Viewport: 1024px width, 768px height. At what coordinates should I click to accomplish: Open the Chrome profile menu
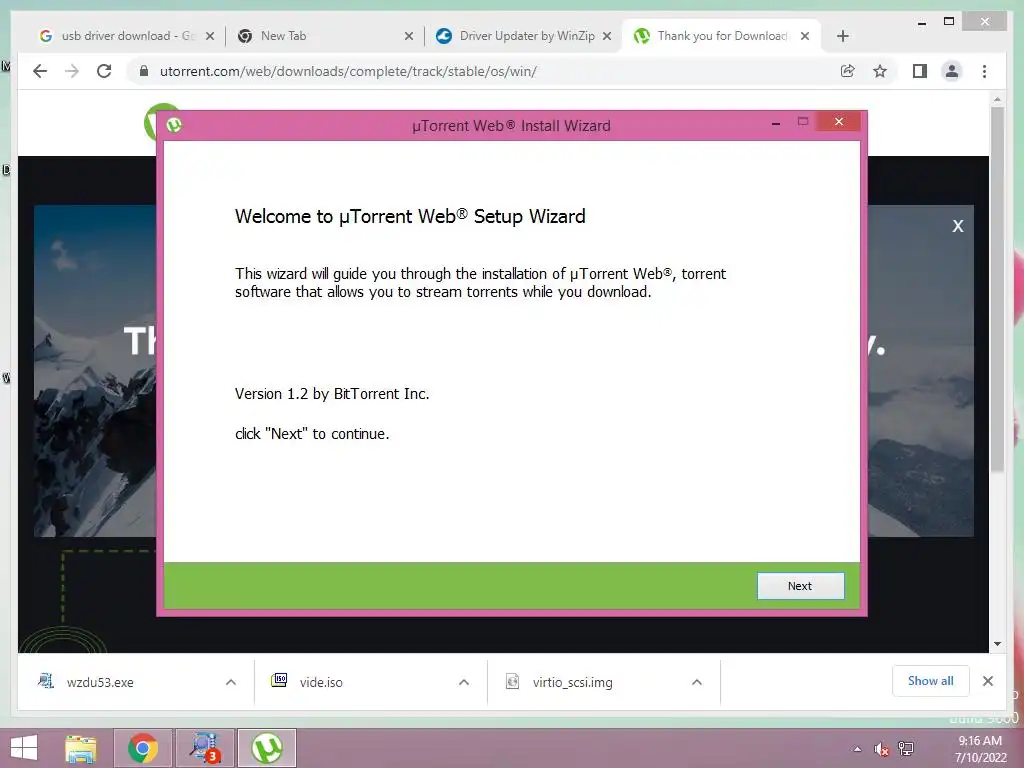tap(952, 71)
